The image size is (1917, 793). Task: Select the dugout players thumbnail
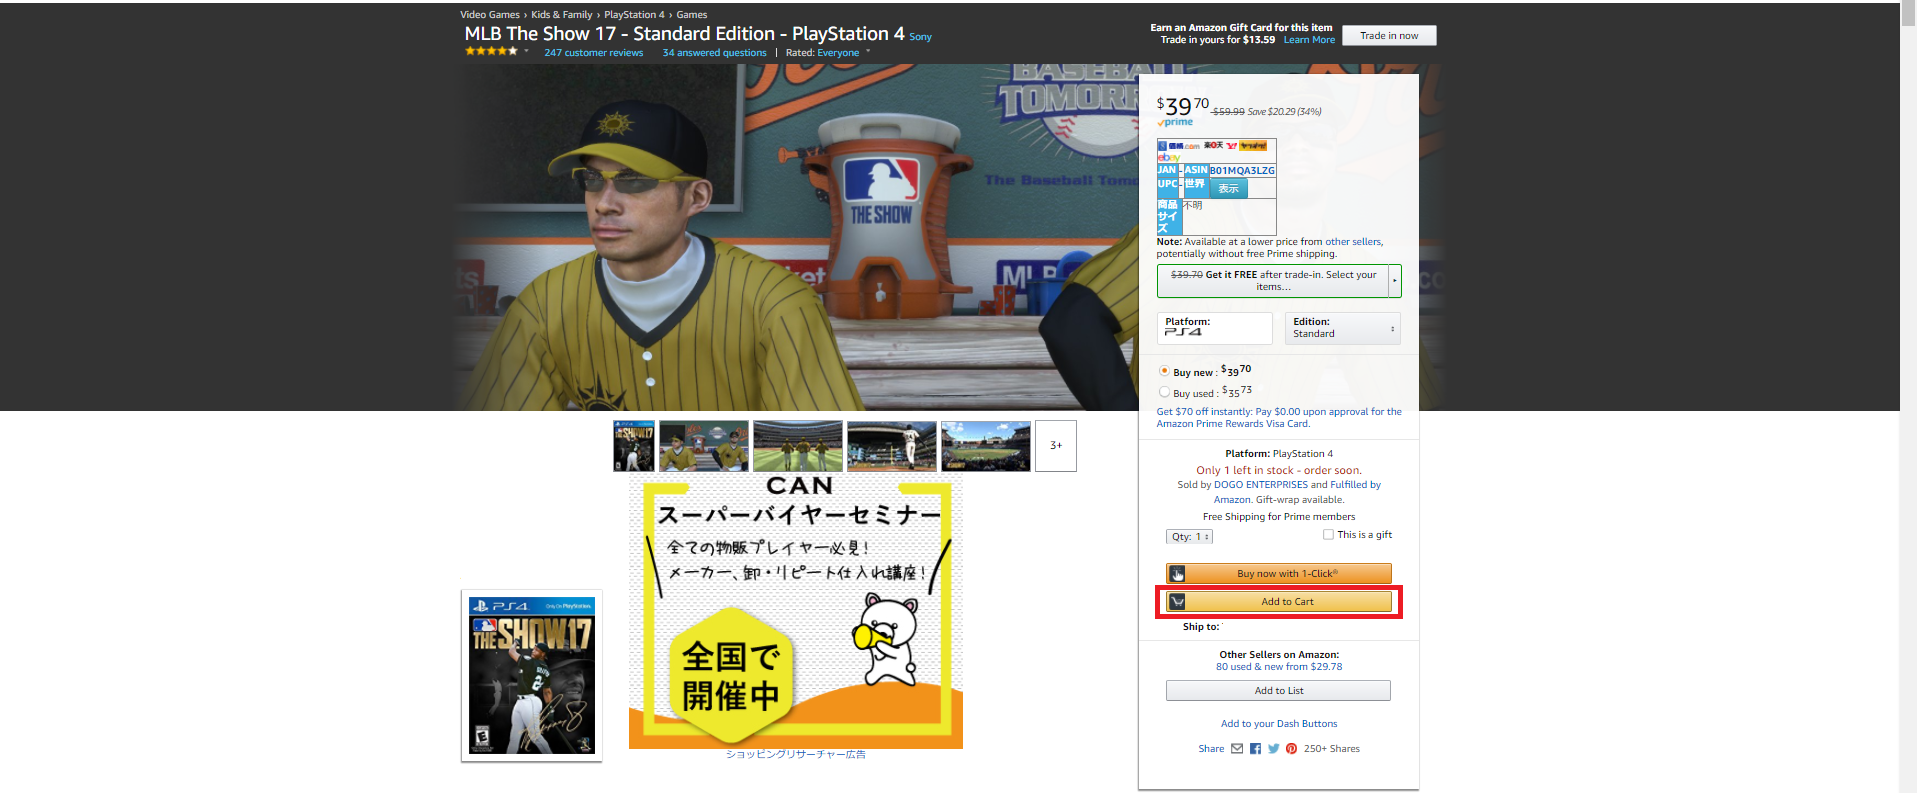(704, 446)
